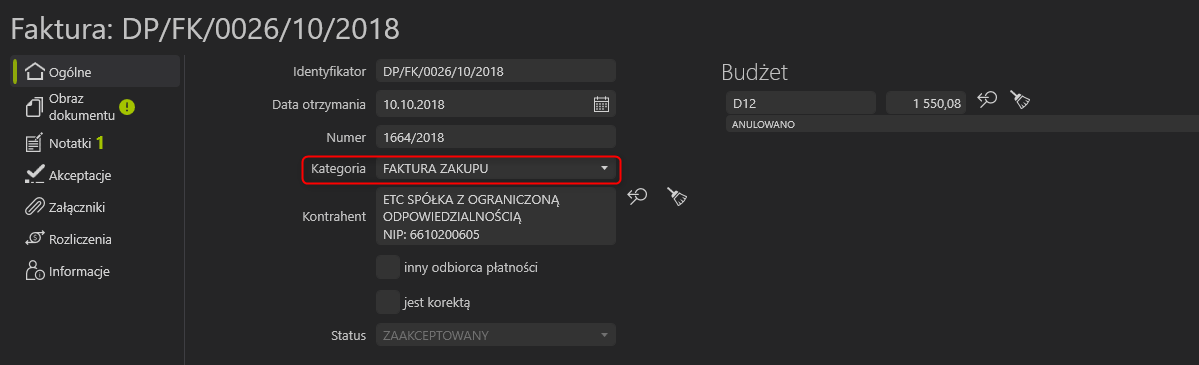Click the search icon next to Kontrahent
Image resolution: width=1199 pixels, height=365 pixels.
pyautogui.click(x=638, y=197)
